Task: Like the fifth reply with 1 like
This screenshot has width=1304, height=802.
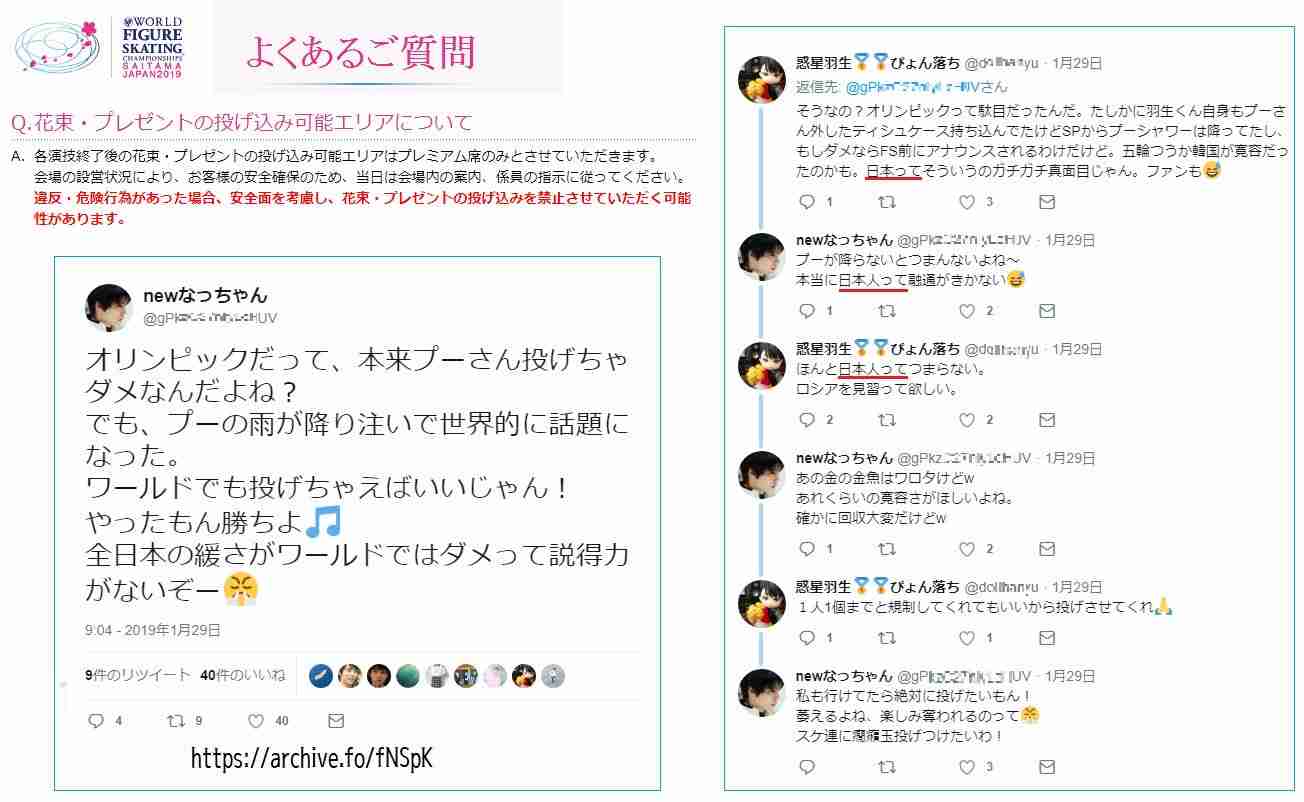Action: [x=966, y=637]
